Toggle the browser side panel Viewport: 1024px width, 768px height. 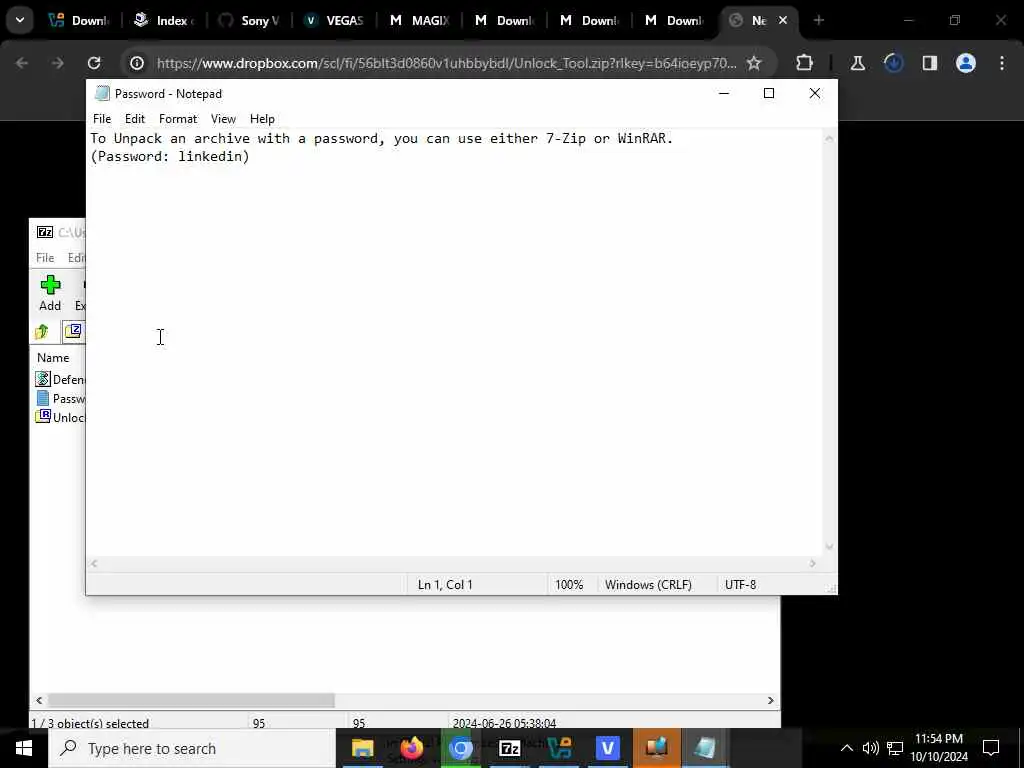[x=930, y=63]
